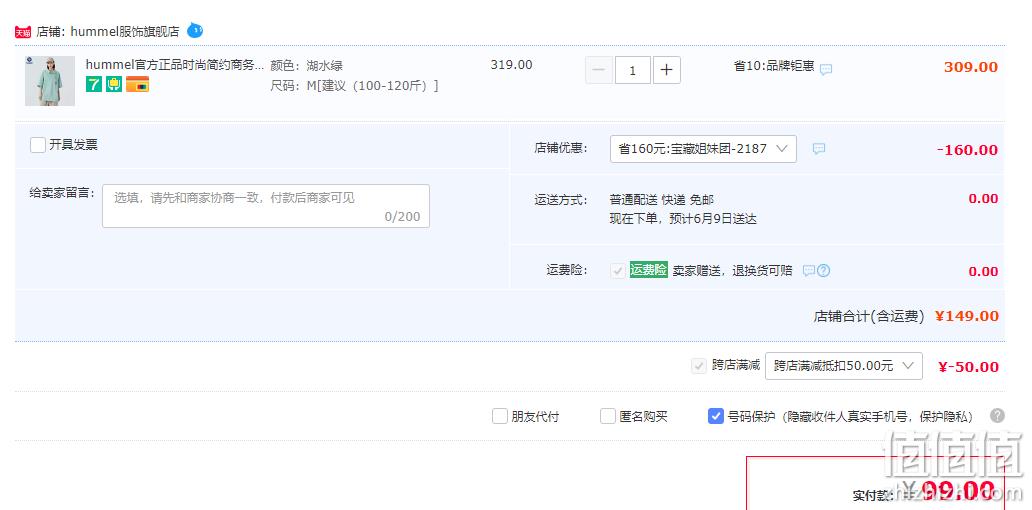Open the 店铺优惠 discount dropdown 省160元
1032x510 pixels.
coord(704,149)
